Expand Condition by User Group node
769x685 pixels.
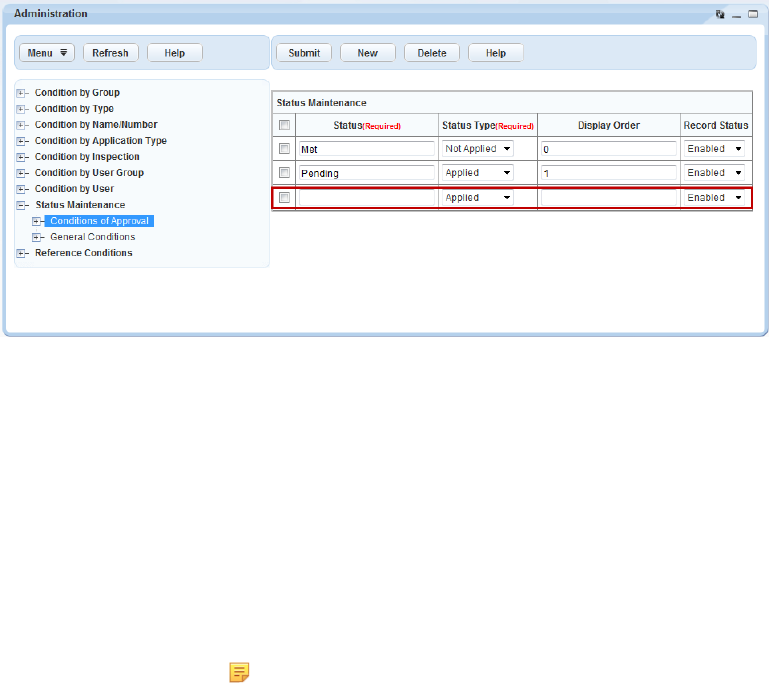point(21,173)
